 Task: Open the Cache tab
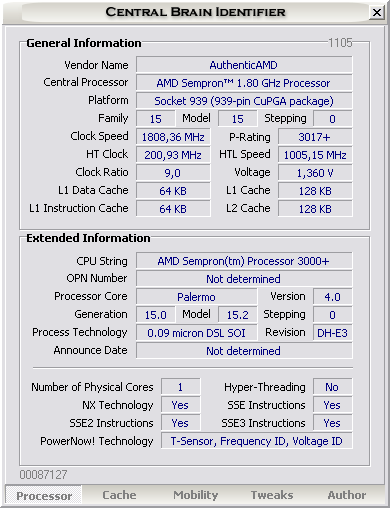pos(119,495)
